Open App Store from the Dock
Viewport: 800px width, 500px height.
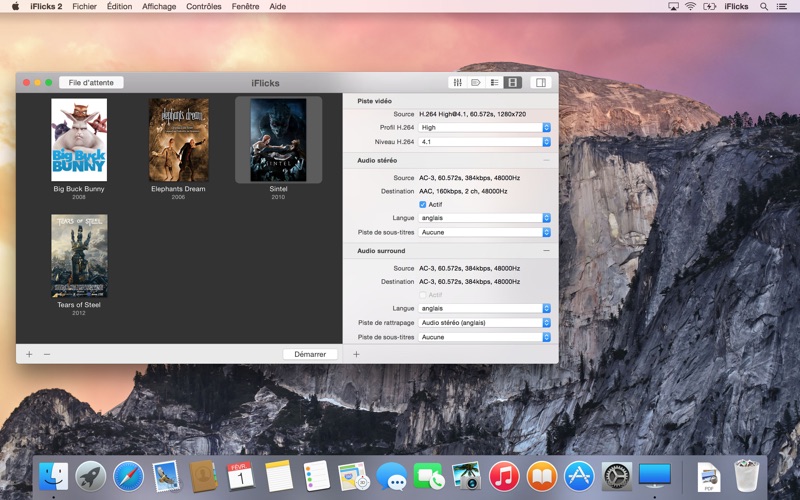pos(579,477)
